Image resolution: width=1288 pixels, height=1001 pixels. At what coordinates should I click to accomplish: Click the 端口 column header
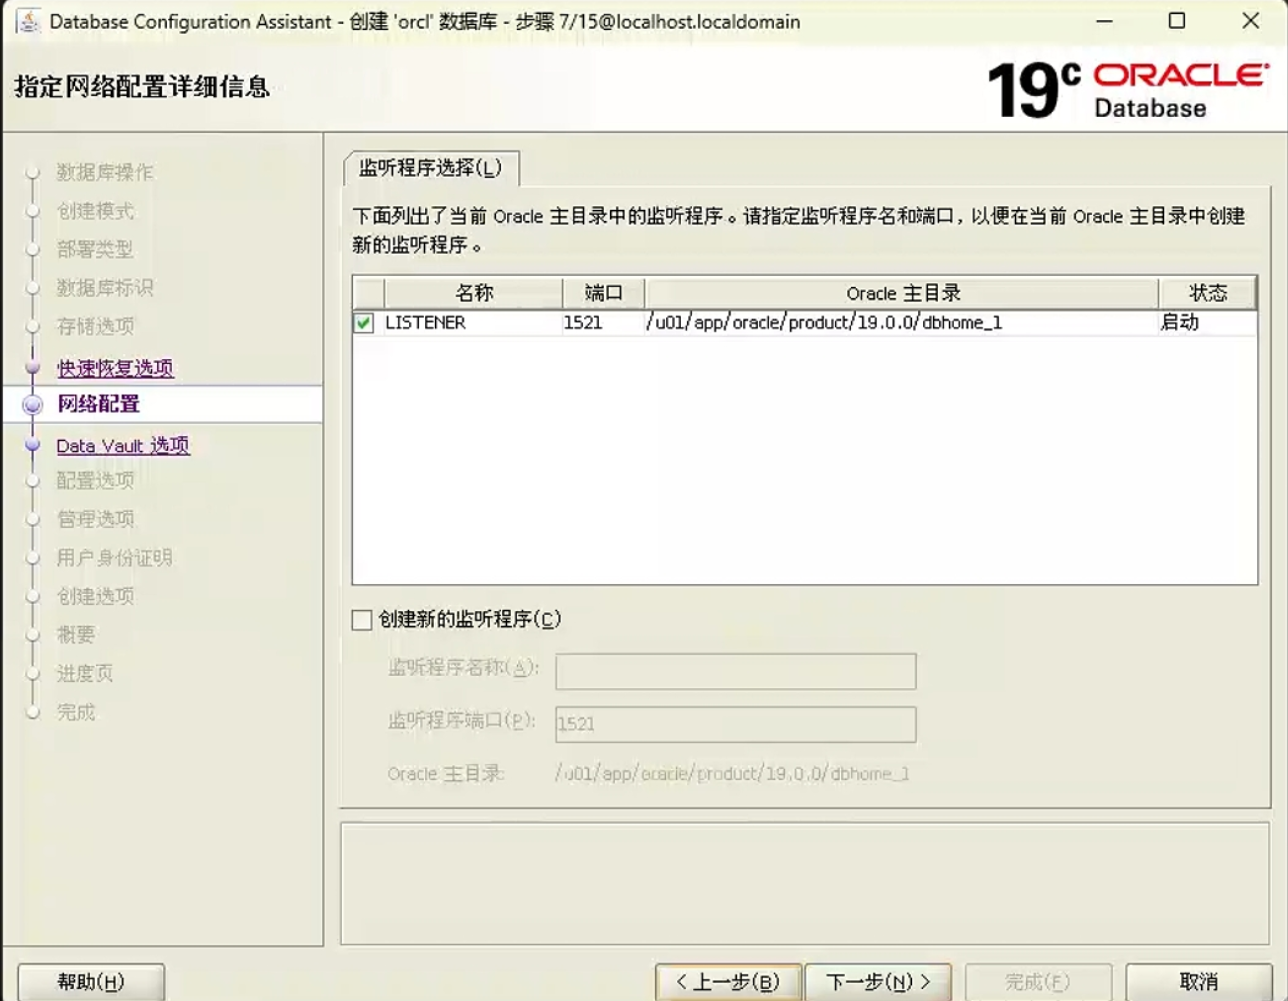pyautogui.click(x=603, y=293)
